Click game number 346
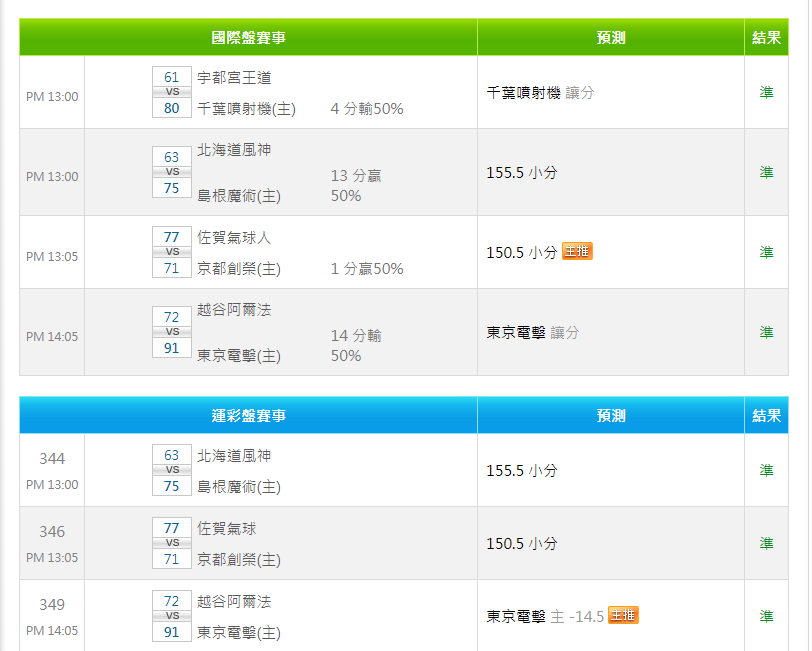The height and width of the screenshot is (651, 812). (52, 532)
